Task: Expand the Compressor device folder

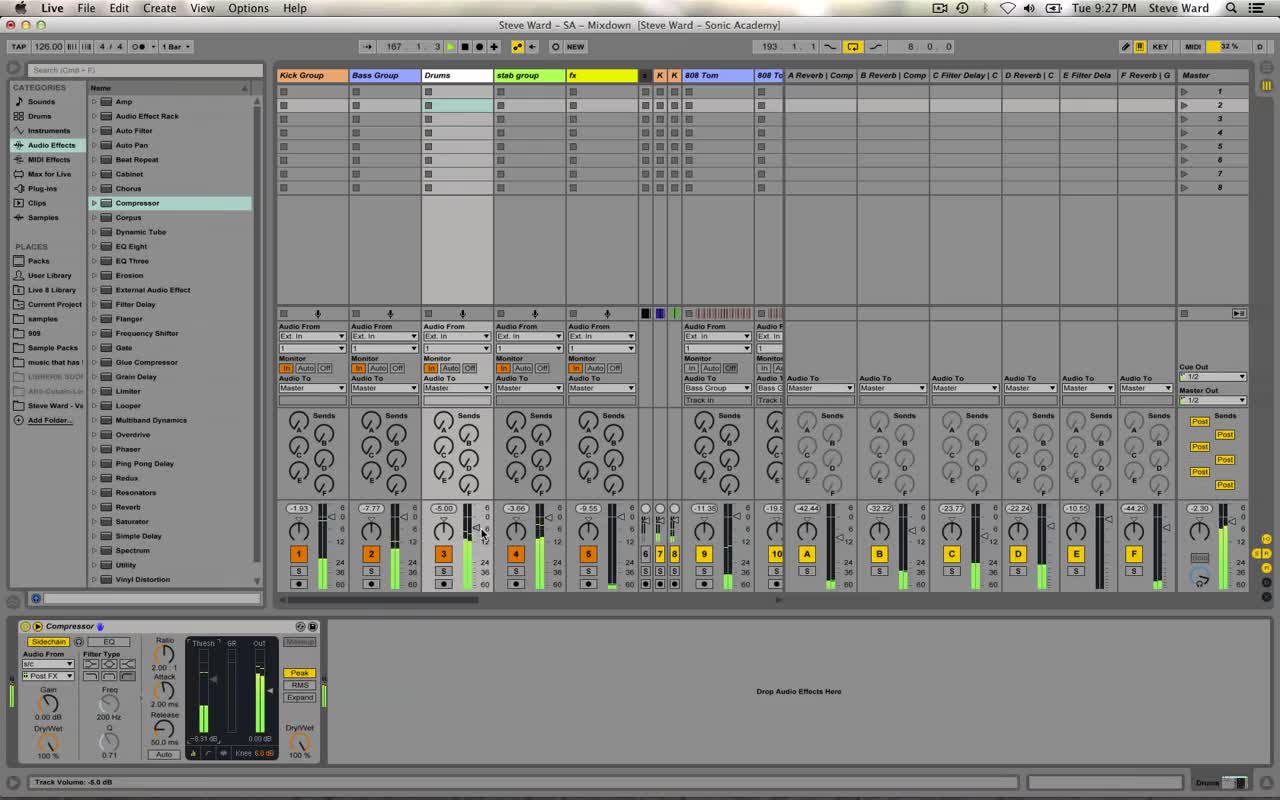Action: click(94, 203)
